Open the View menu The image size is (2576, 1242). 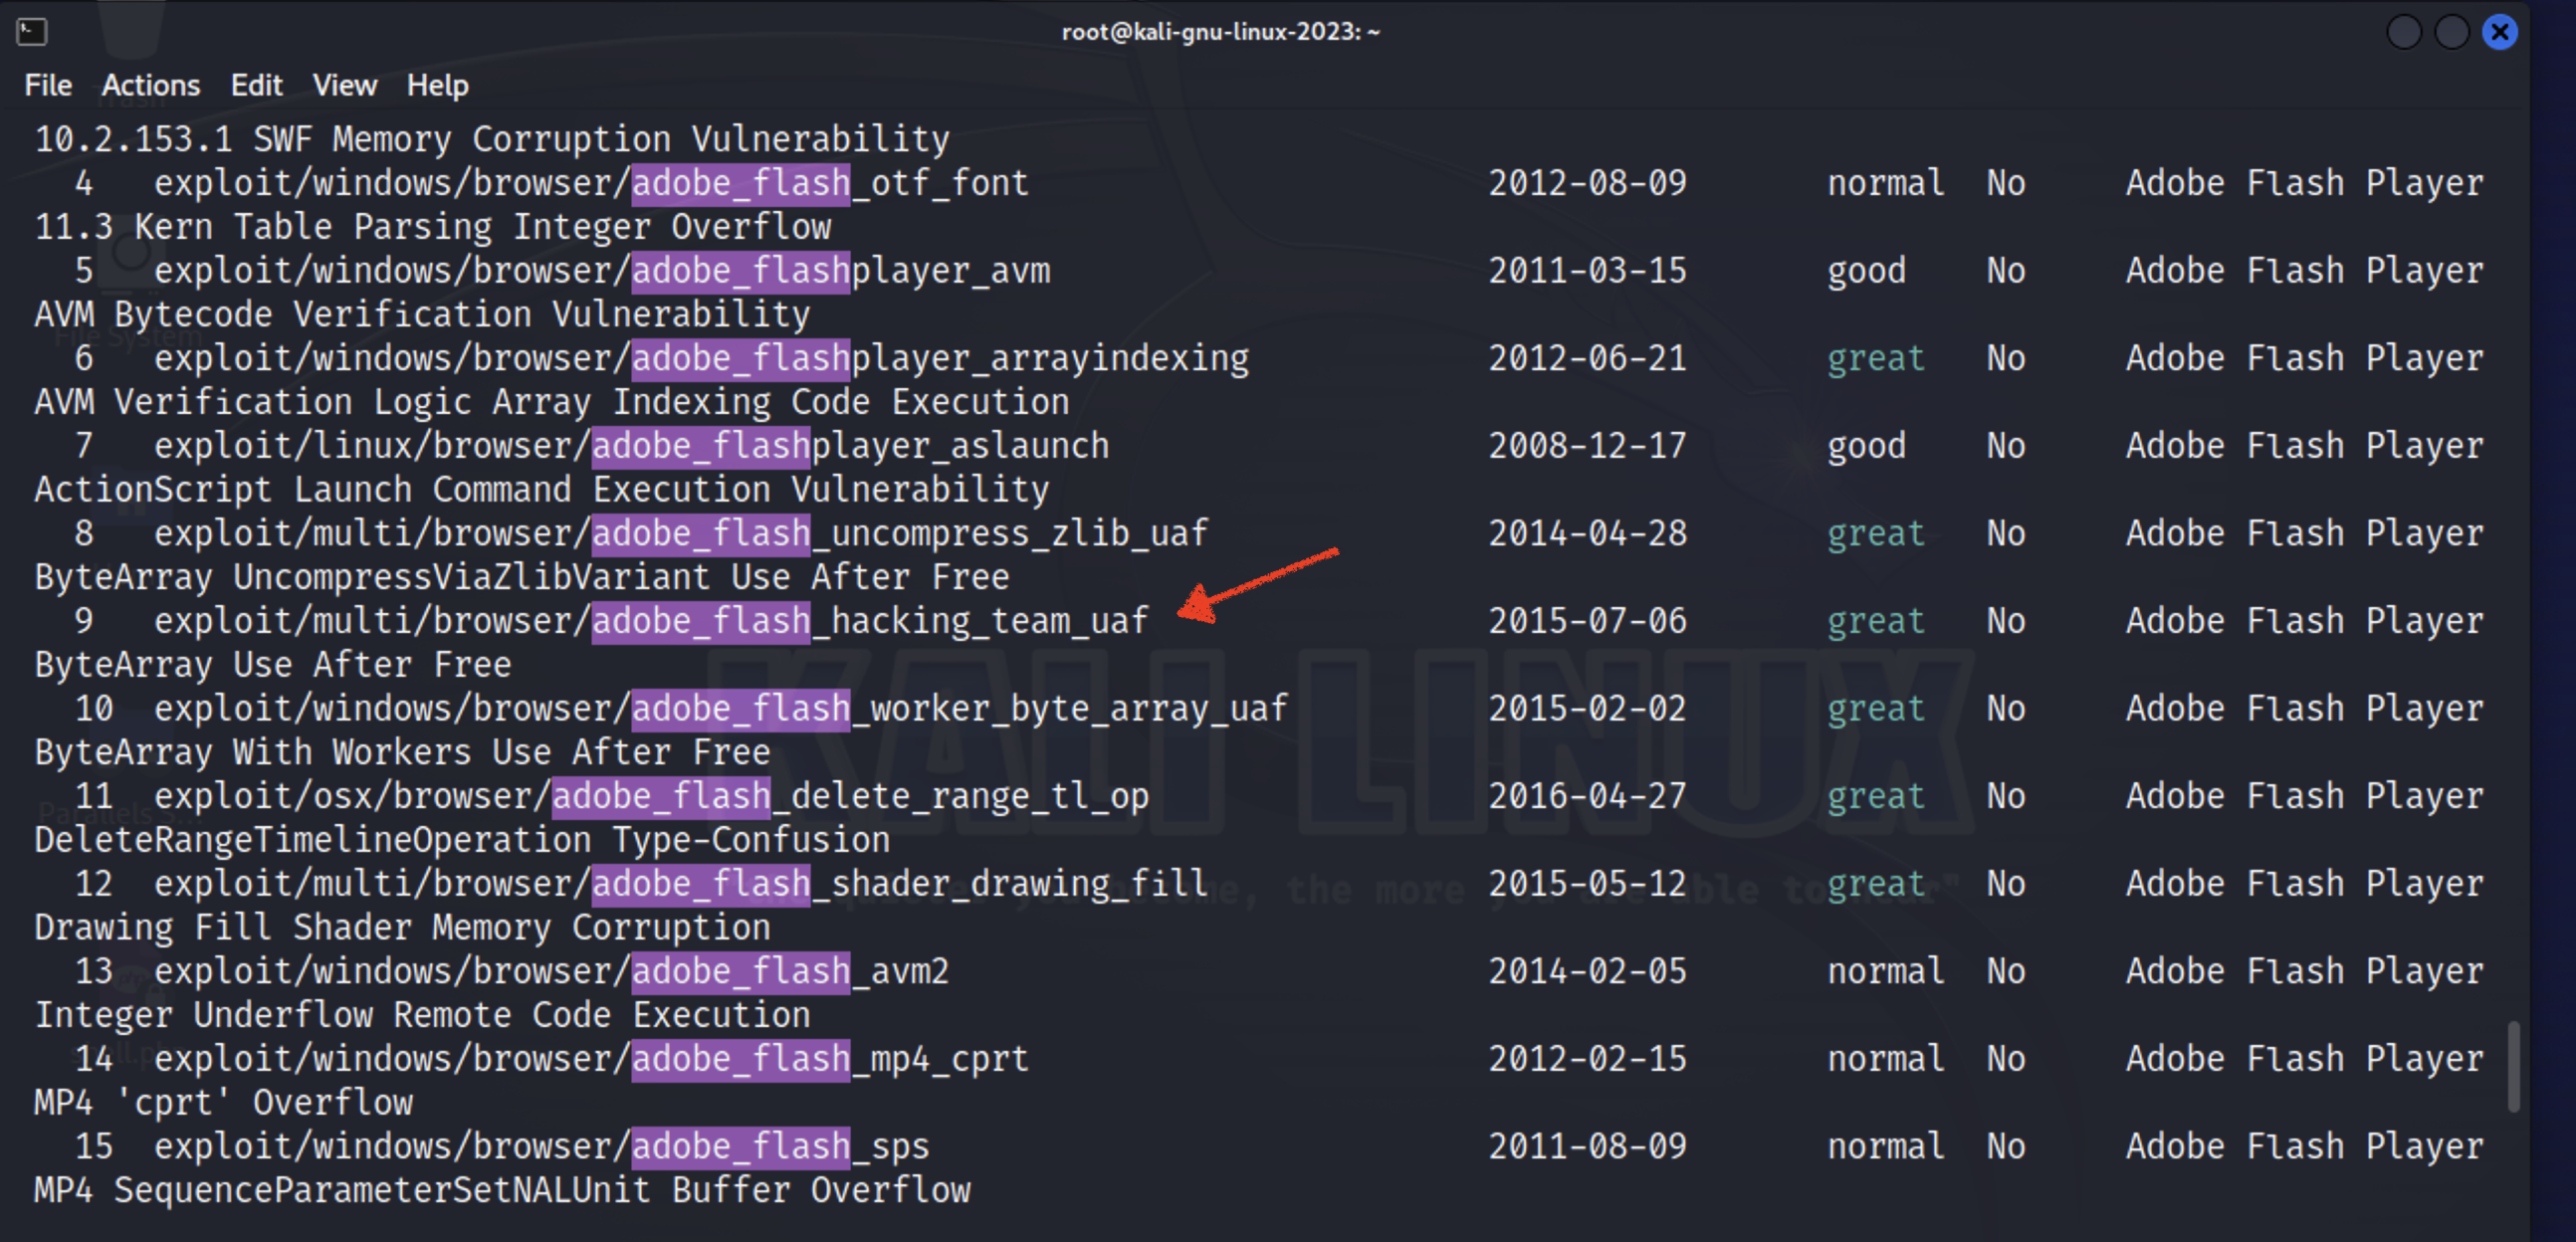(x=345, y=85)
